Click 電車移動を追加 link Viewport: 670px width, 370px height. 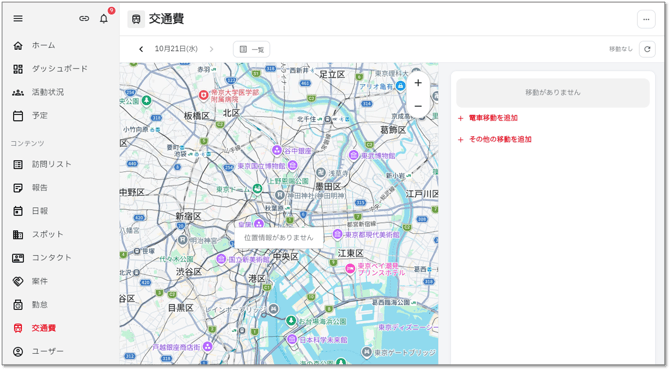493,118
